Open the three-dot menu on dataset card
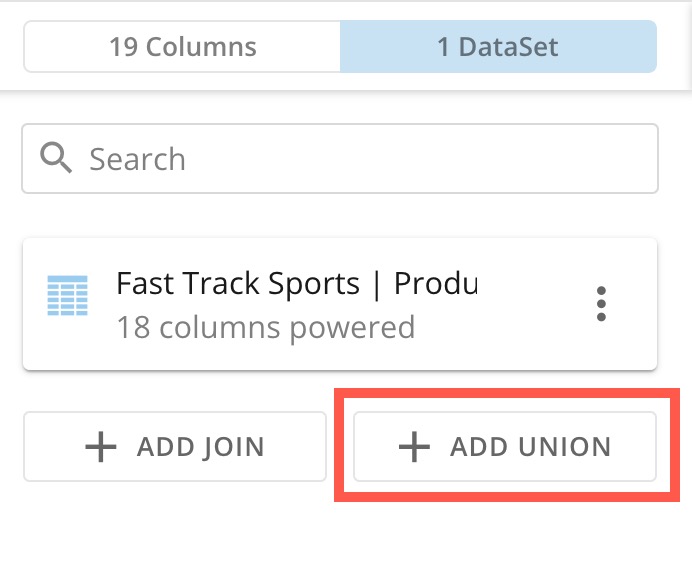Image resolution: width=692 pixels, height=564 pixels. click(x=601, y=304)
